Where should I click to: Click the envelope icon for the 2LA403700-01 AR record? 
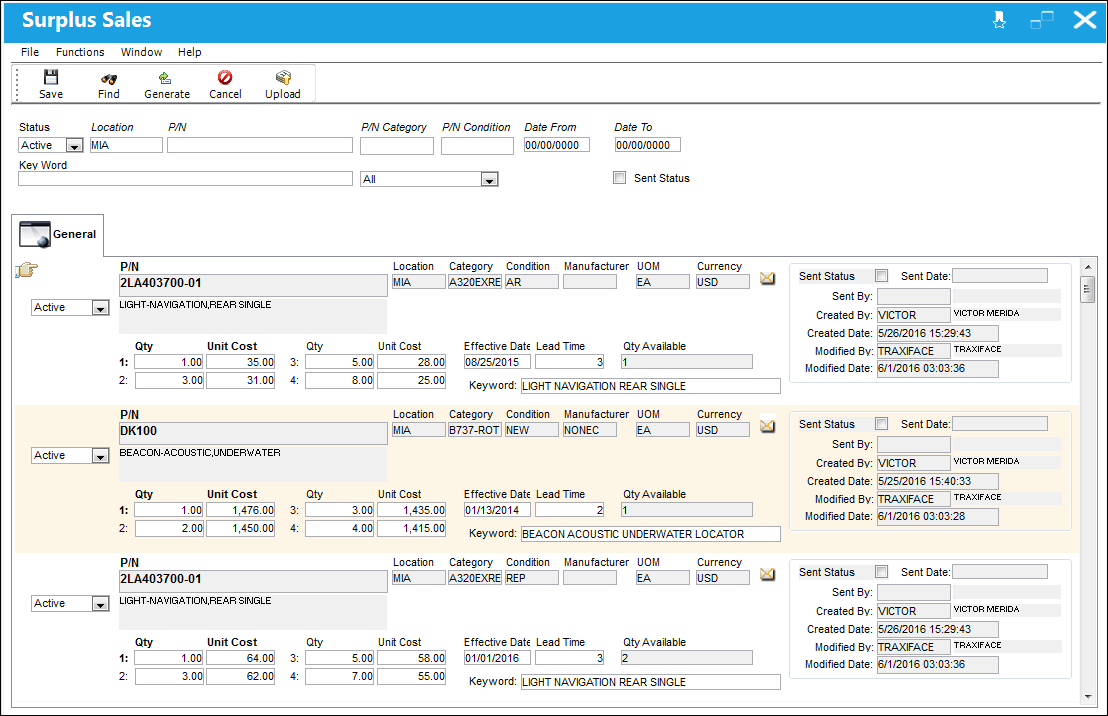767,278
